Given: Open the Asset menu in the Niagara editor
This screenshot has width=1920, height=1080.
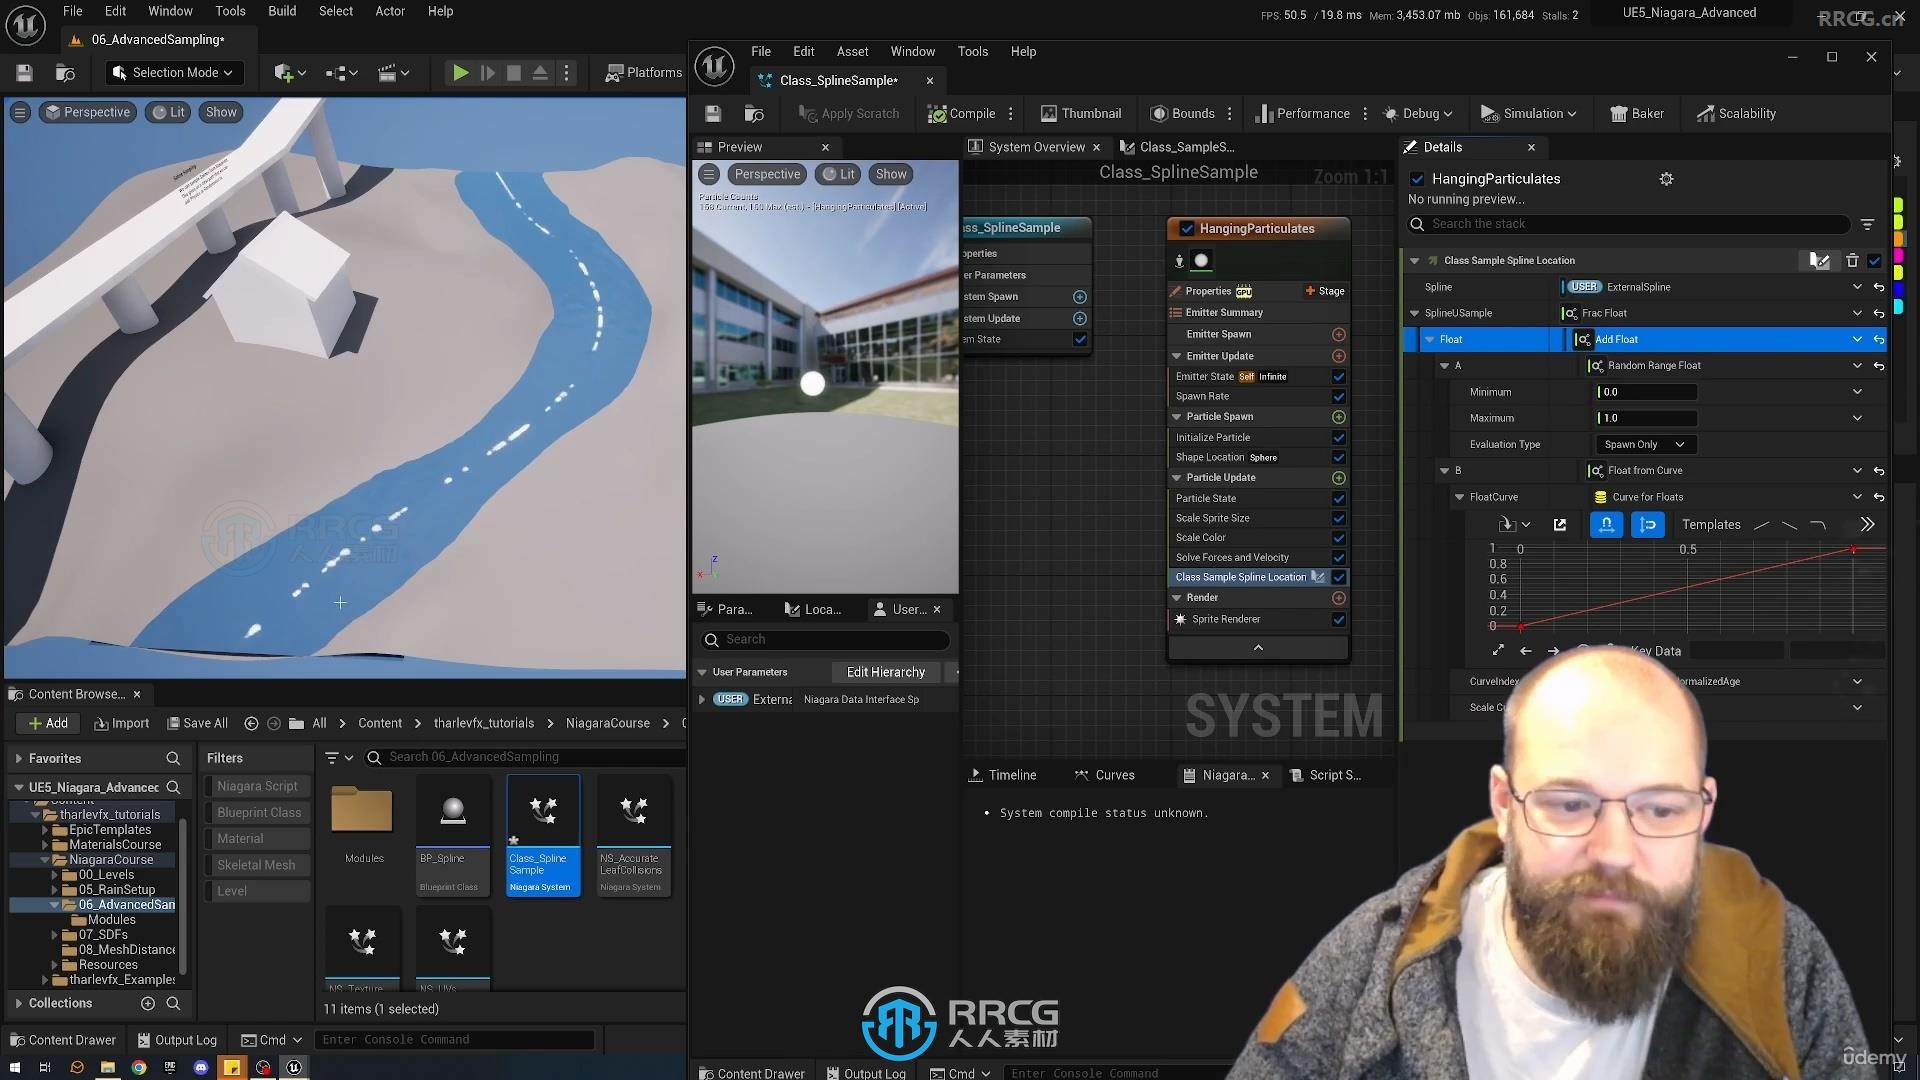Looking at the screenshot, I should [852, 51].
